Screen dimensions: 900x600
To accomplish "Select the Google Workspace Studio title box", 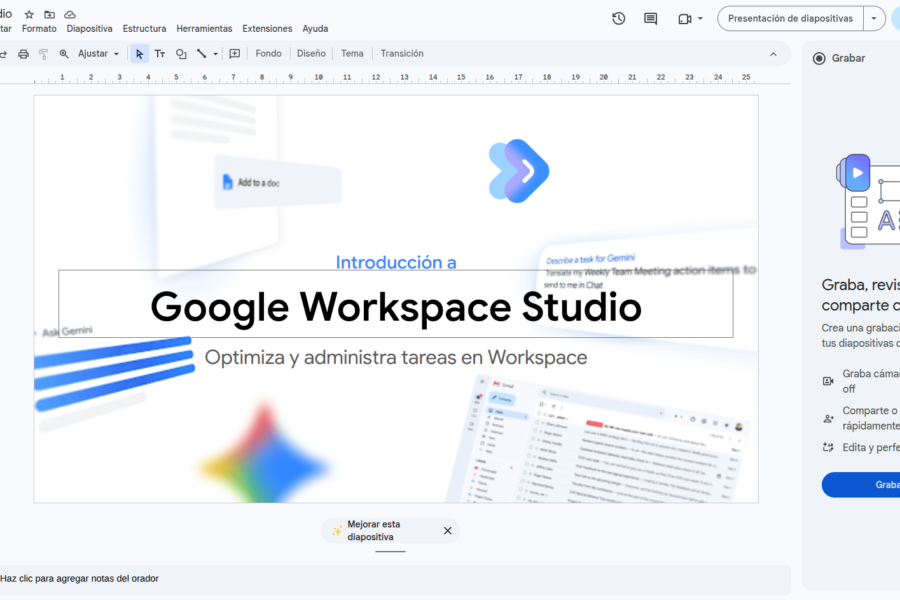I will 395,306.
